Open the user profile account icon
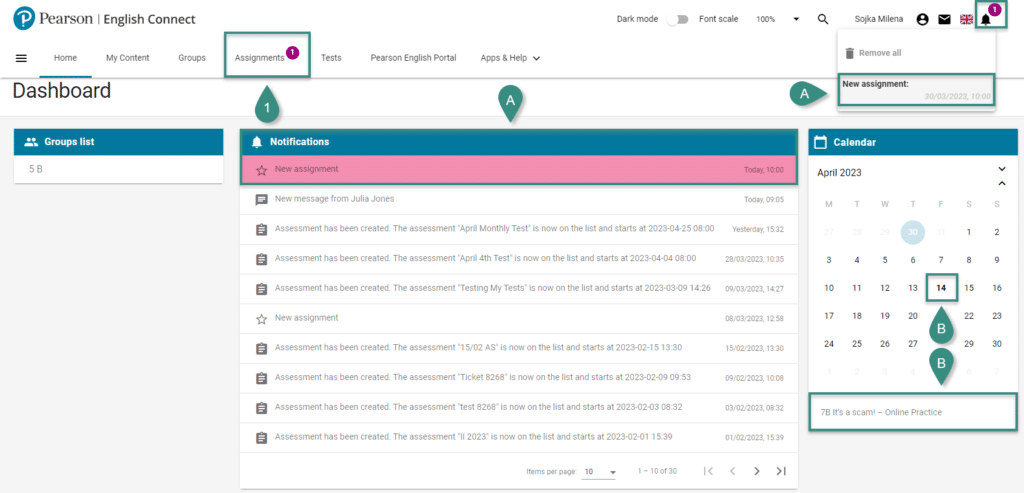 tap(922, 19)
